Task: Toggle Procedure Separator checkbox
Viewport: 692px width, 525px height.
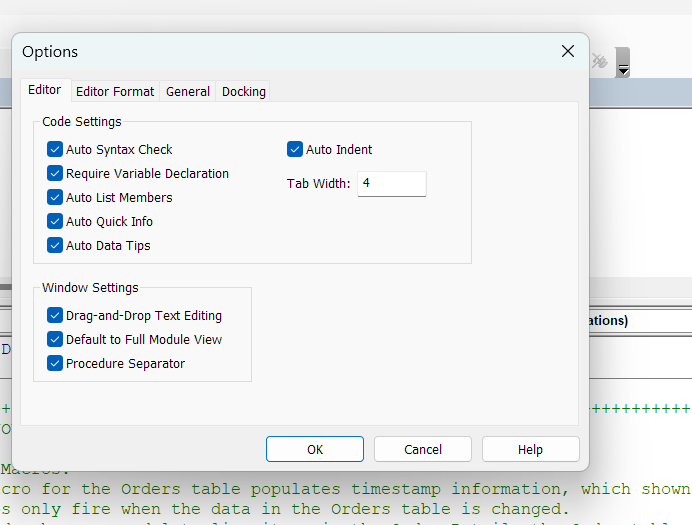Action: tap(55, 364)
